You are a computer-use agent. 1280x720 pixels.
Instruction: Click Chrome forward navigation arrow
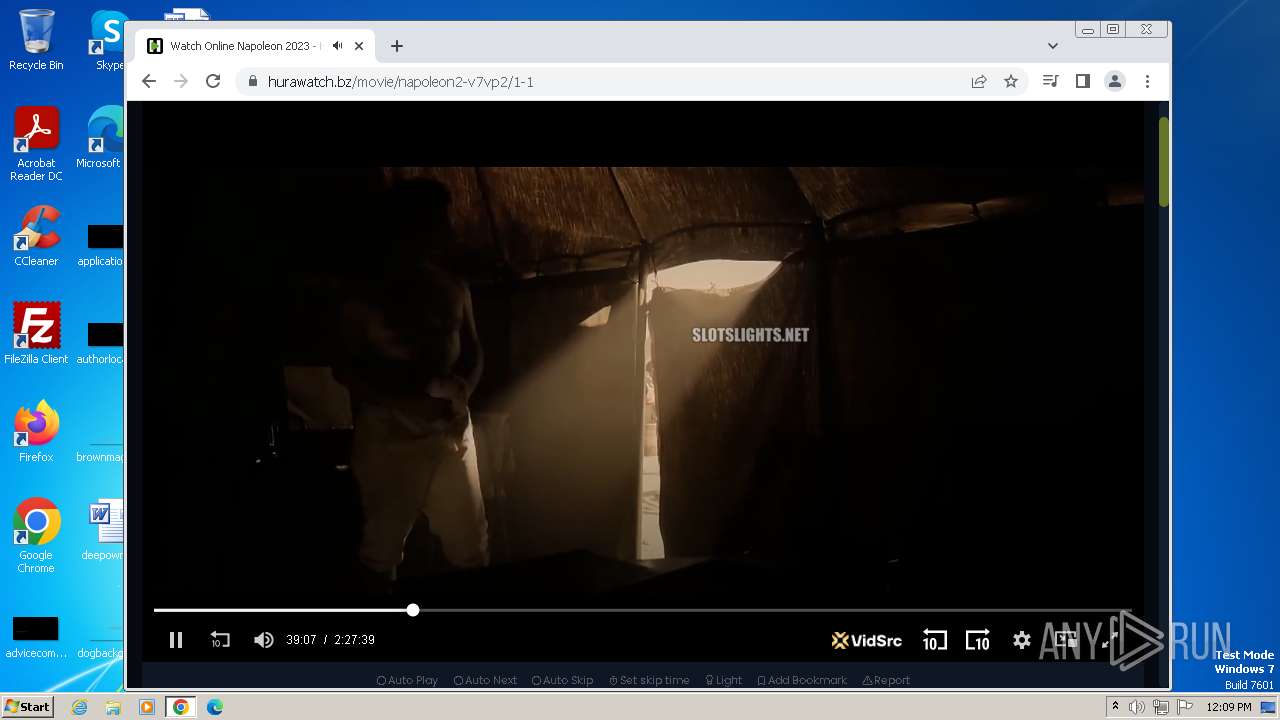pyautogui.click(x=181, y=81)
